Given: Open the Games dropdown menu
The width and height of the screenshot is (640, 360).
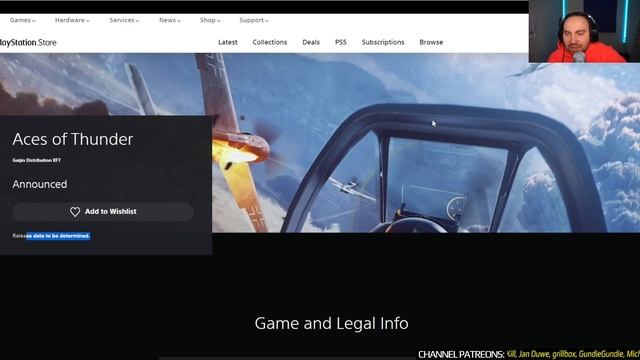Looking at the screenshot, I should [x=22, y=20].
